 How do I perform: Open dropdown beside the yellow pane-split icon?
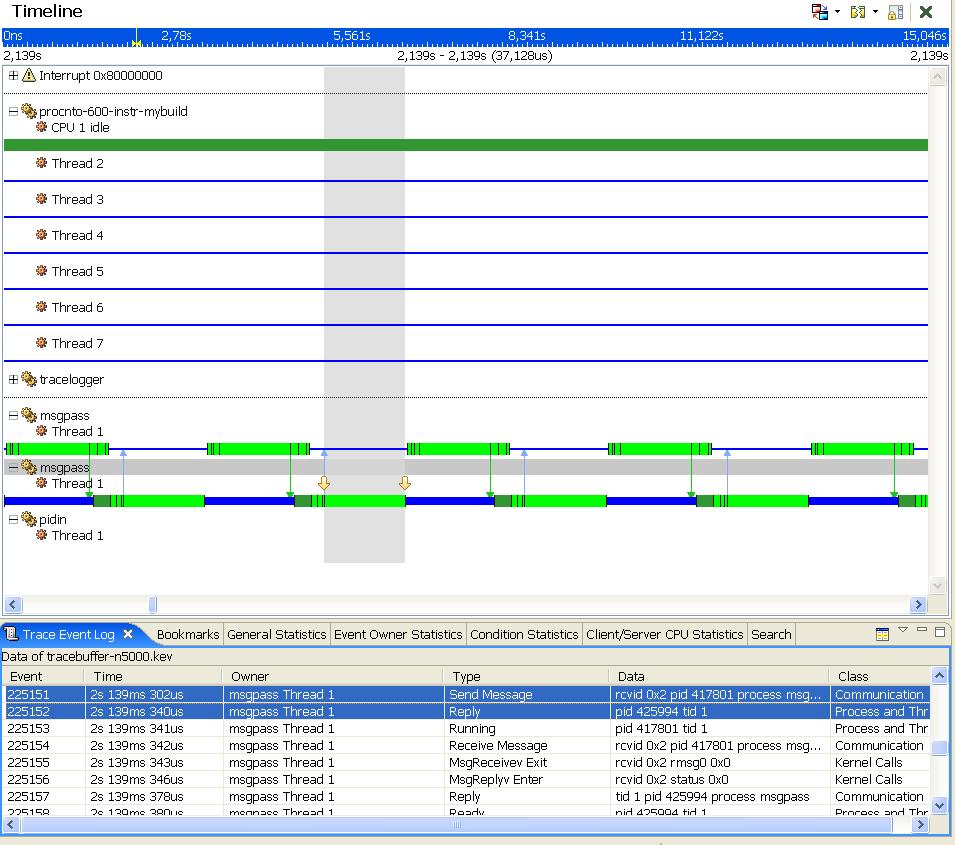[875, 12]
